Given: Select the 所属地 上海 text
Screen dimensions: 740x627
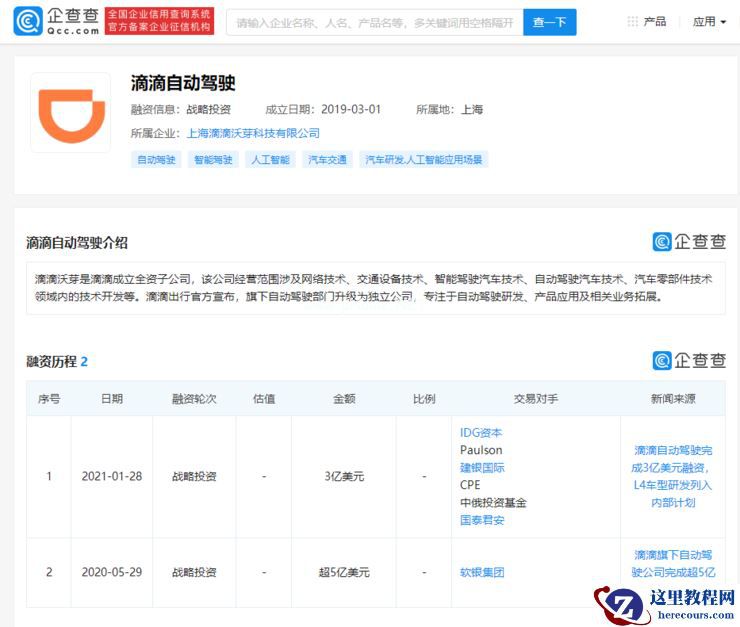Looking at the screenshot, I should tap(449, 109).
